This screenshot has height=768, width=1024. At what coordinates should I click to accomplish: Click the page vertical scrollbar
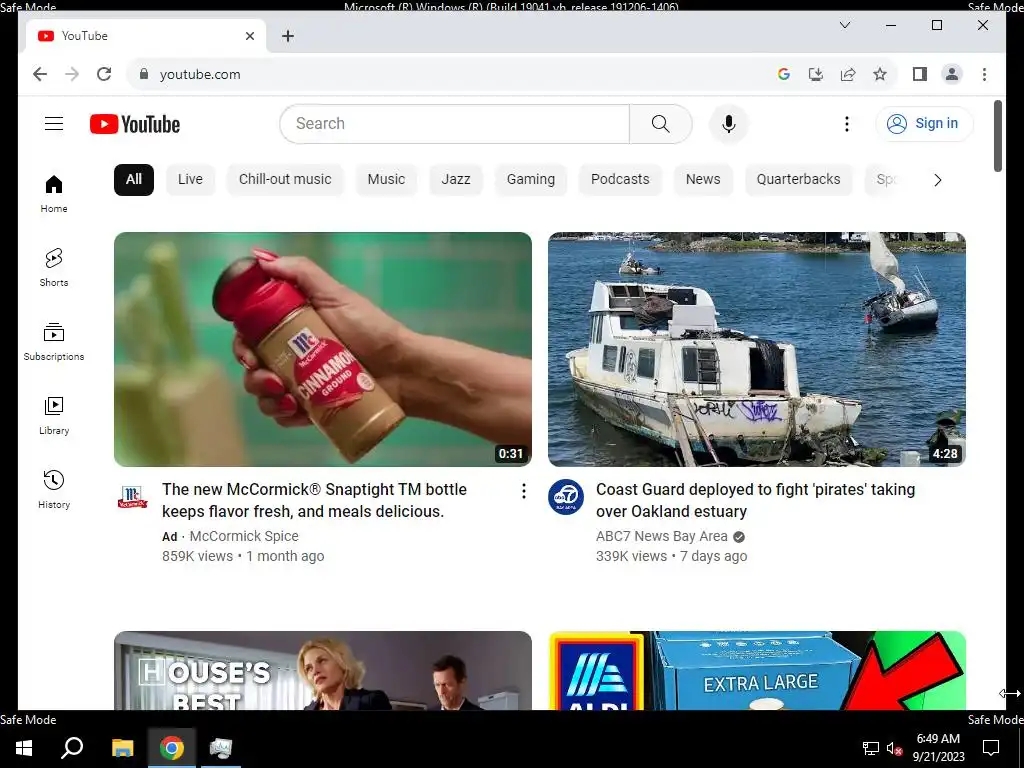pos(997,136)
